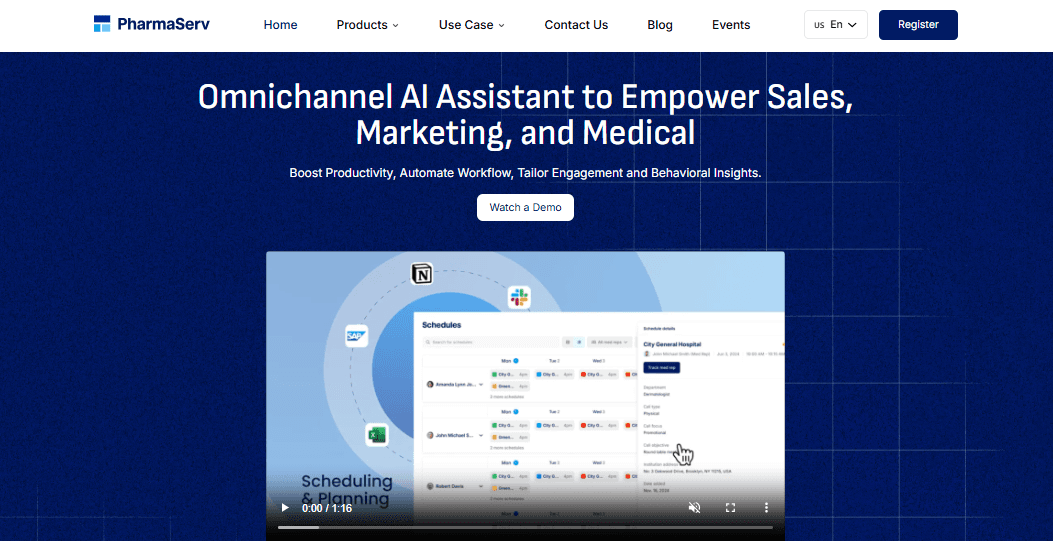Viewport: 1053px width, 541px height.
Task: Click the PharmaServ logo
Action: coord(152,24)
